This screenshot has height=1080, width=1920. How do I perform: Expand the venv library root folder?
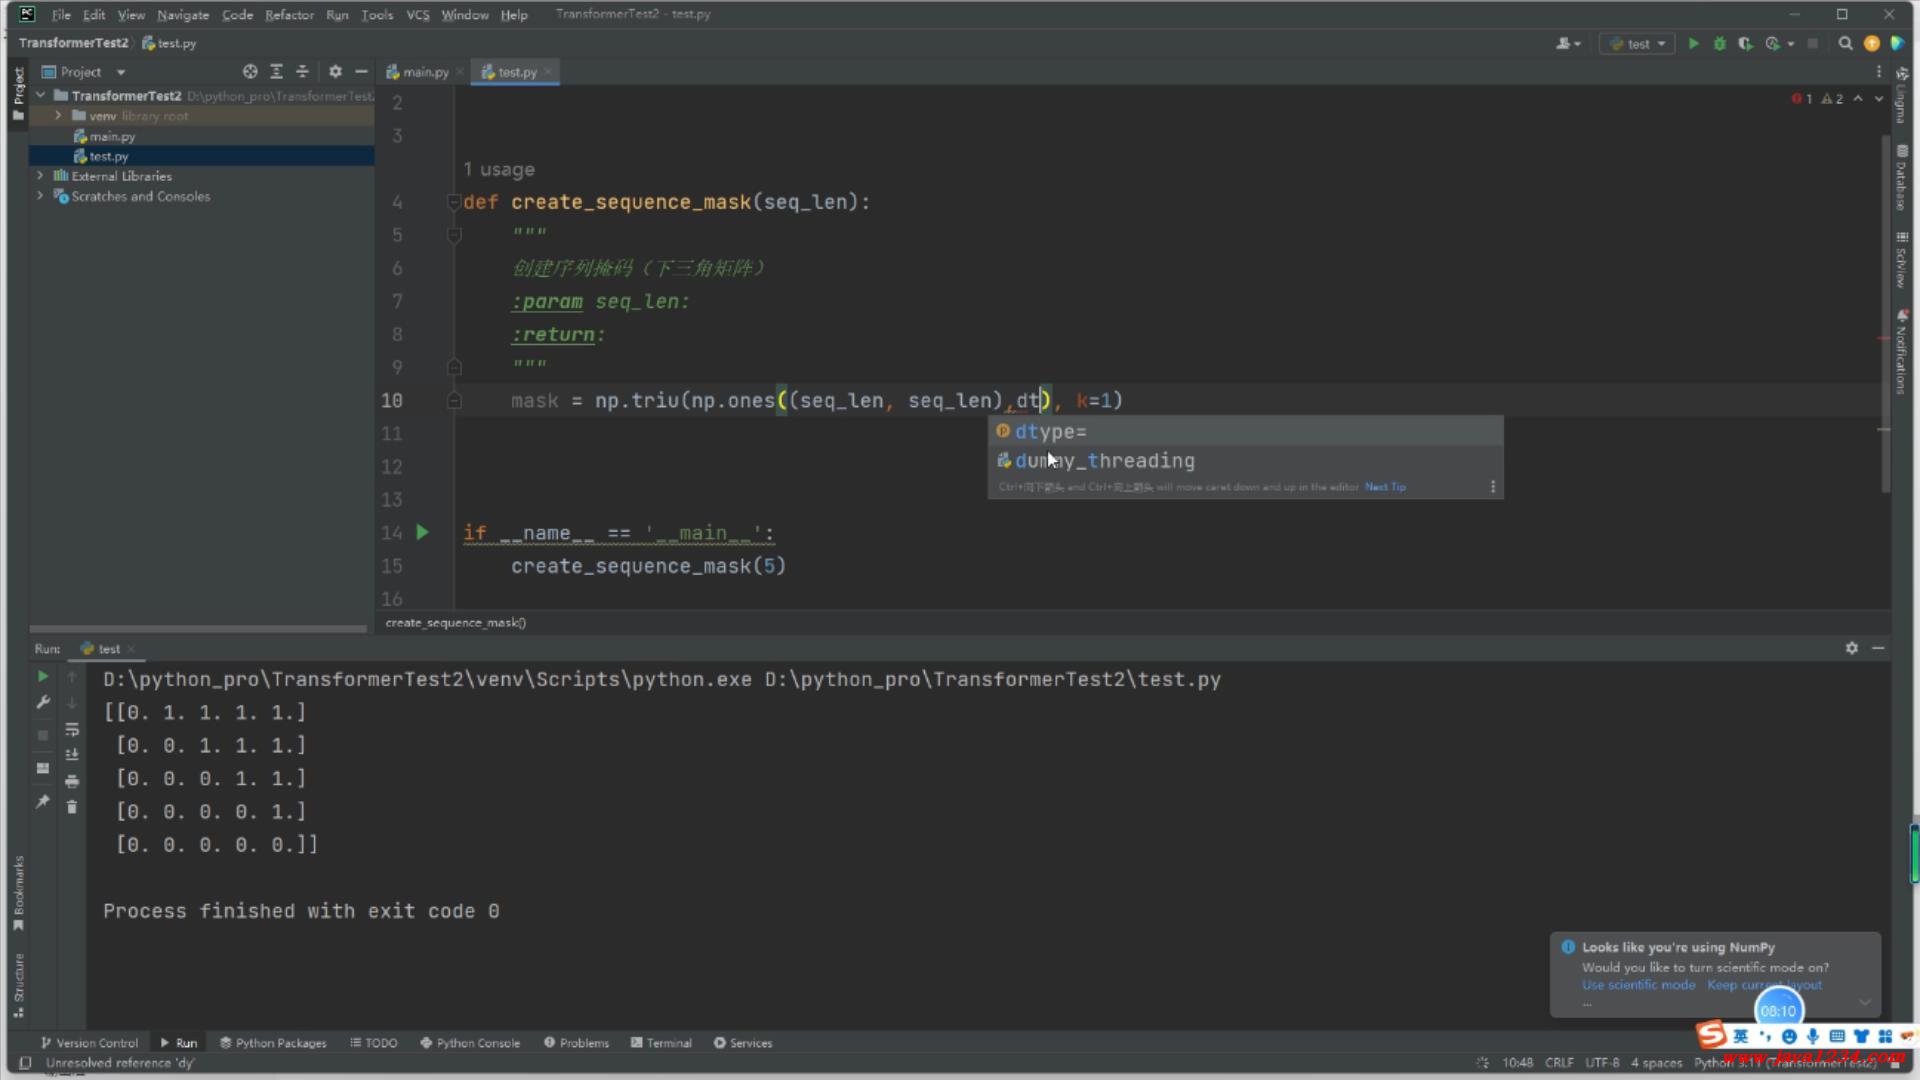coord(58,116)
